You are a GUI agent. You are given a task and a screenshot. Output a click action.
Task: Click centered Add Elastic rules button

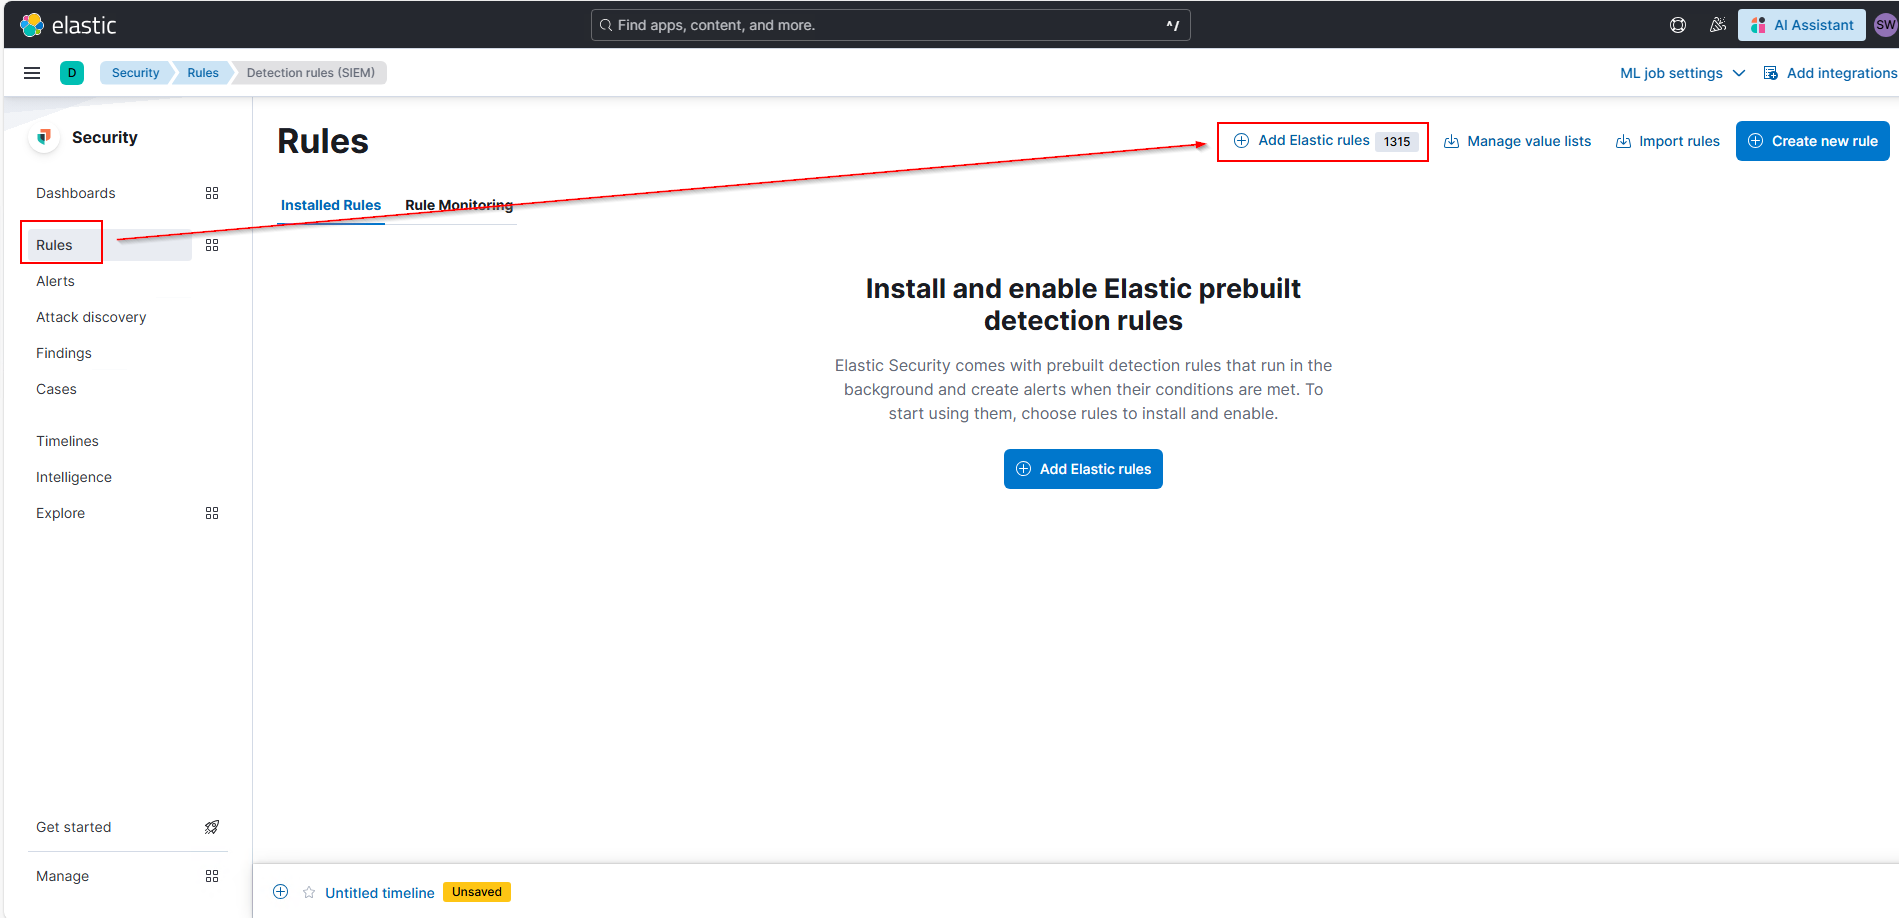[1083, 469]
